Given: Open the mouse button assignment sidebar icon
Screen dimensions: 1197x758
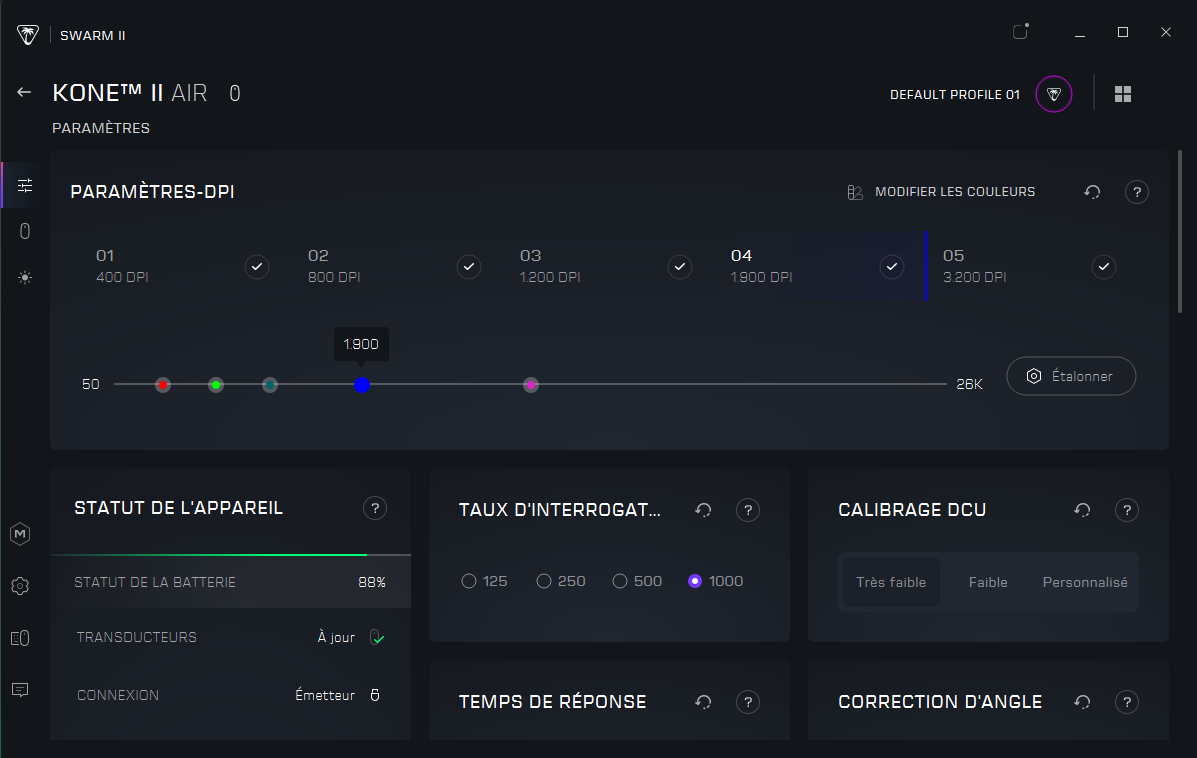Looking at the screenshot, I should click(x=25, y=232).
